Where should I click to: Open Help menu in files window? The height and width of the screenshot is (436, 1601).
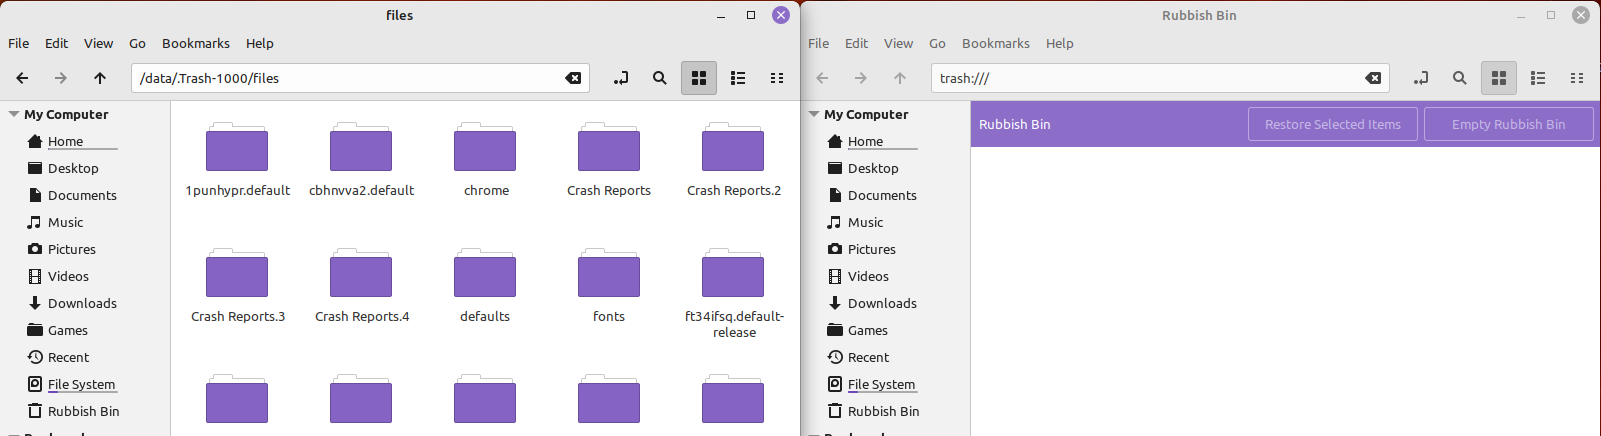pos(260,43)
